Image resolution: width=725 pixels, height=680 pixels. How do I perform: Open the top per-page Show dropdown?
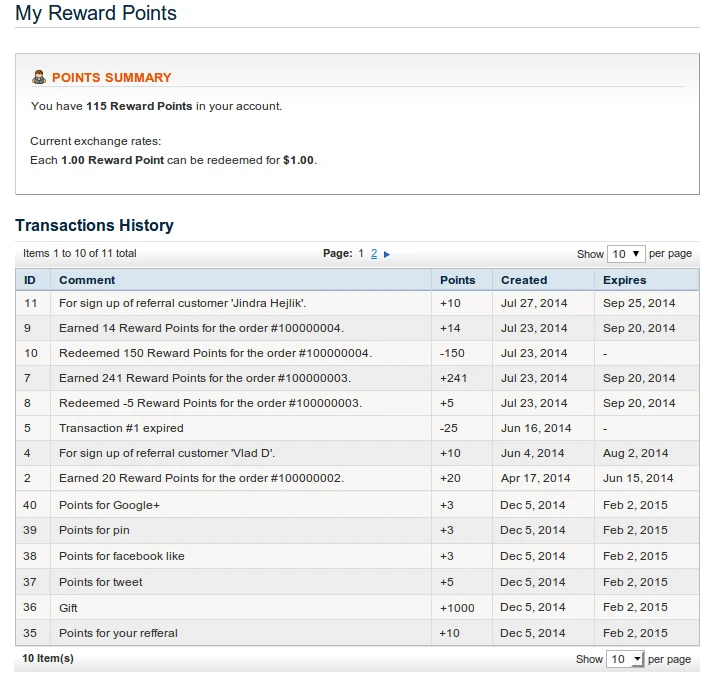click(x=626, y=254)
